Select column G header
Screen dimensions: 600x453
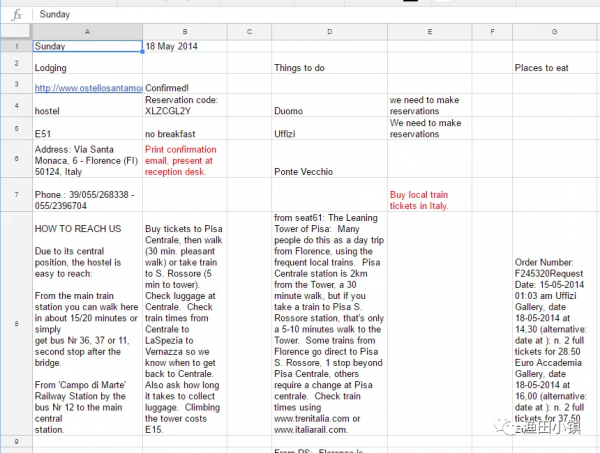point(554,33)
